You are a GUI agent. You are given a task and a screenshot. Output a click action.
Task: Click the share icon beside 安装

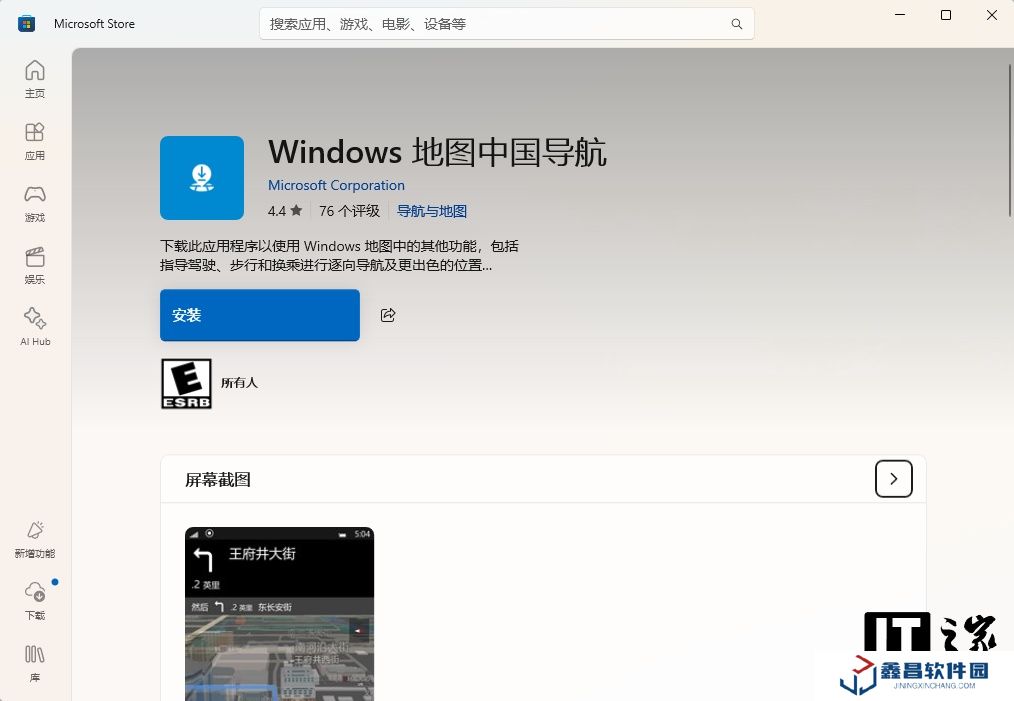(x=388, y=315)
